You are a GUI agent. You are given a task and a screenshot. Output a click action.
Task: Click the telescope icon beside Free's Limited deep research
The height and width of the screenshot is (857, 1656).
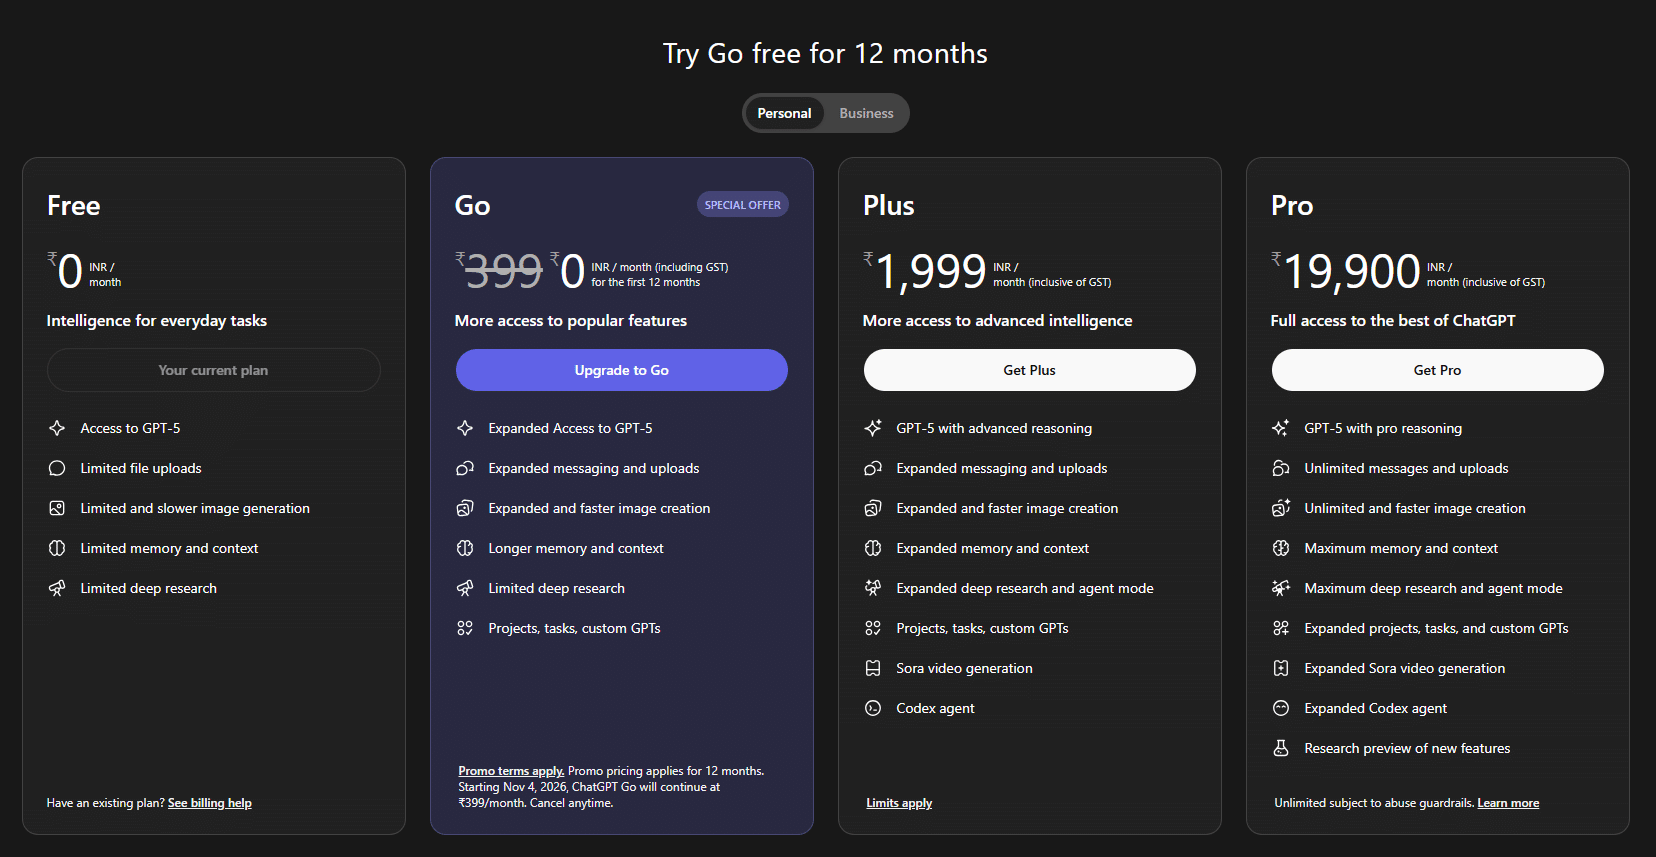coord(57,588)
